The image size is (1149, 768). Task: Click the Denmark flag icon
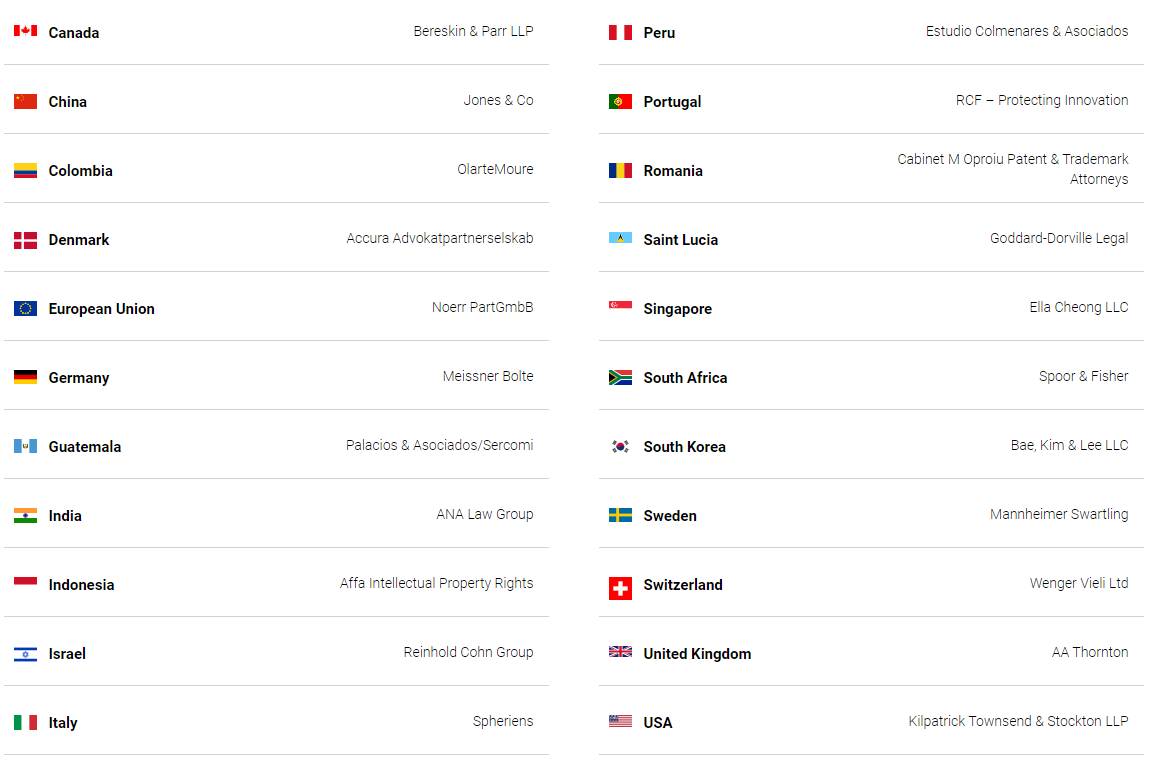click(x=25, y=240)
